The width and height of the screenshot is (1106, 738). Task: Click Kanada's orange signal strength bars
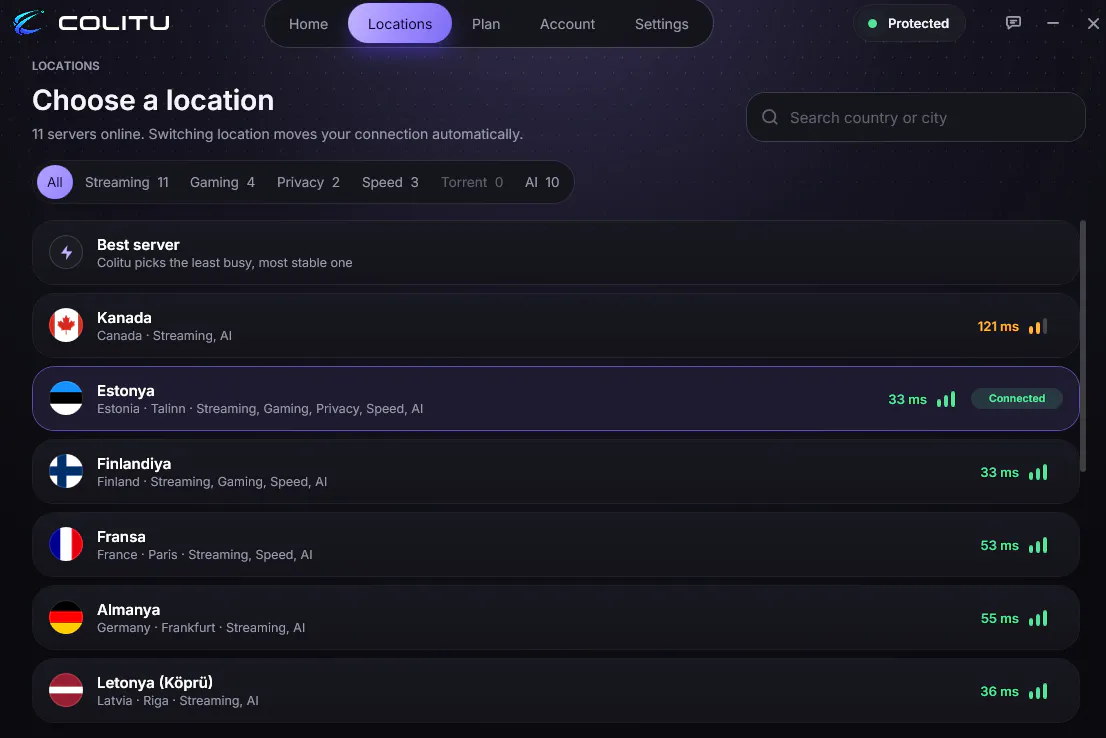(1038, 326)
